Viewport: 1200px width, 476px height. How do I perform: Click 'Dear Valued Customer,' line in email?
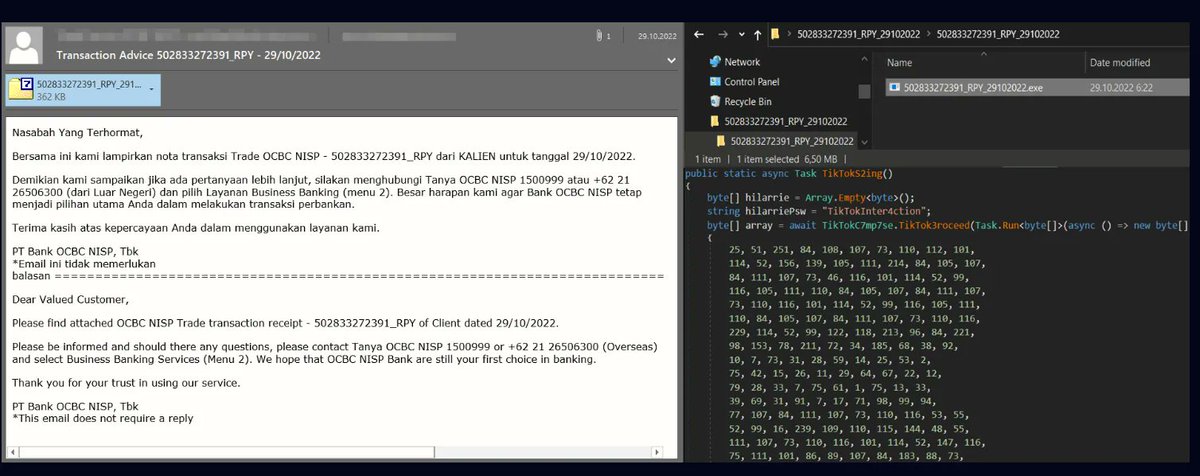tap(70, 298)
